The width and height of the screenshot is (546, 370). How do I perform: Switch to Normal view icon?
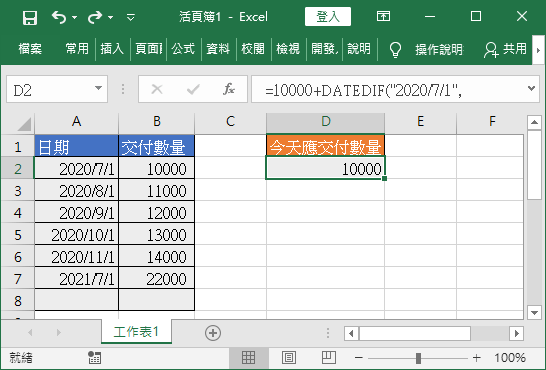tap(248, 357)
